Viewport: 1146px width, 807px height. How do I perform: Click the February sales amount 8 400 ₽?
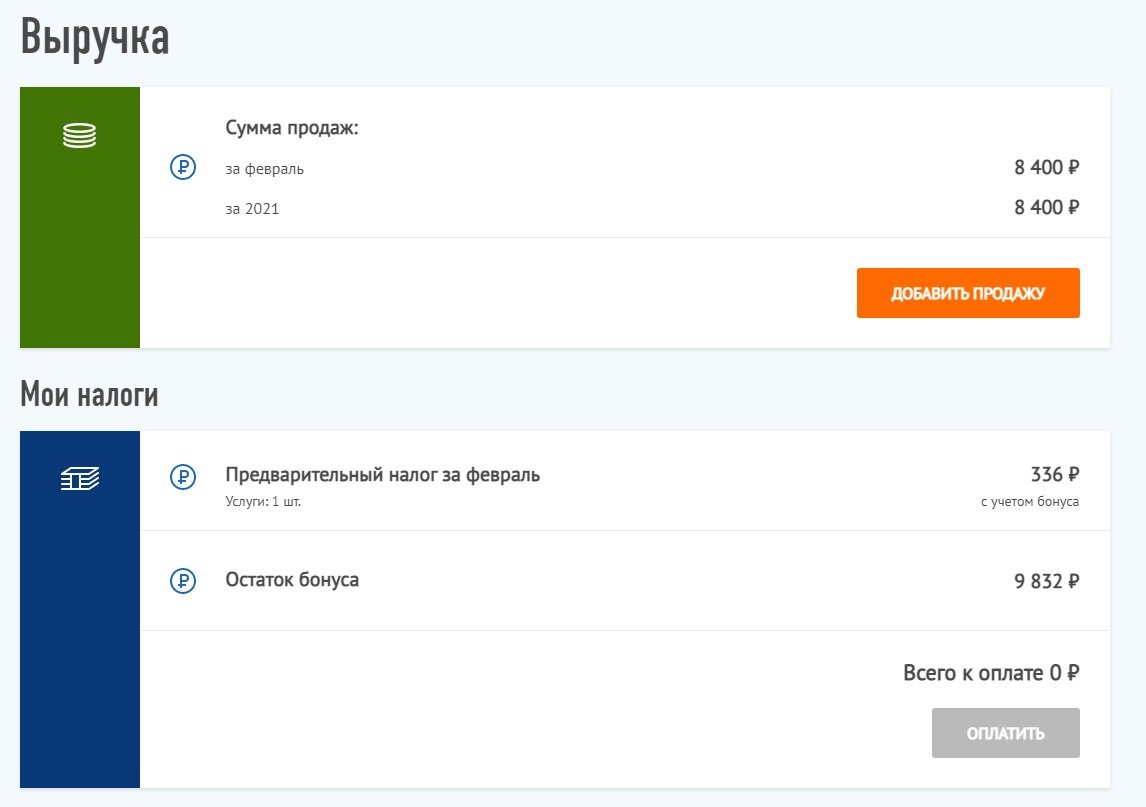point(1046,168)
